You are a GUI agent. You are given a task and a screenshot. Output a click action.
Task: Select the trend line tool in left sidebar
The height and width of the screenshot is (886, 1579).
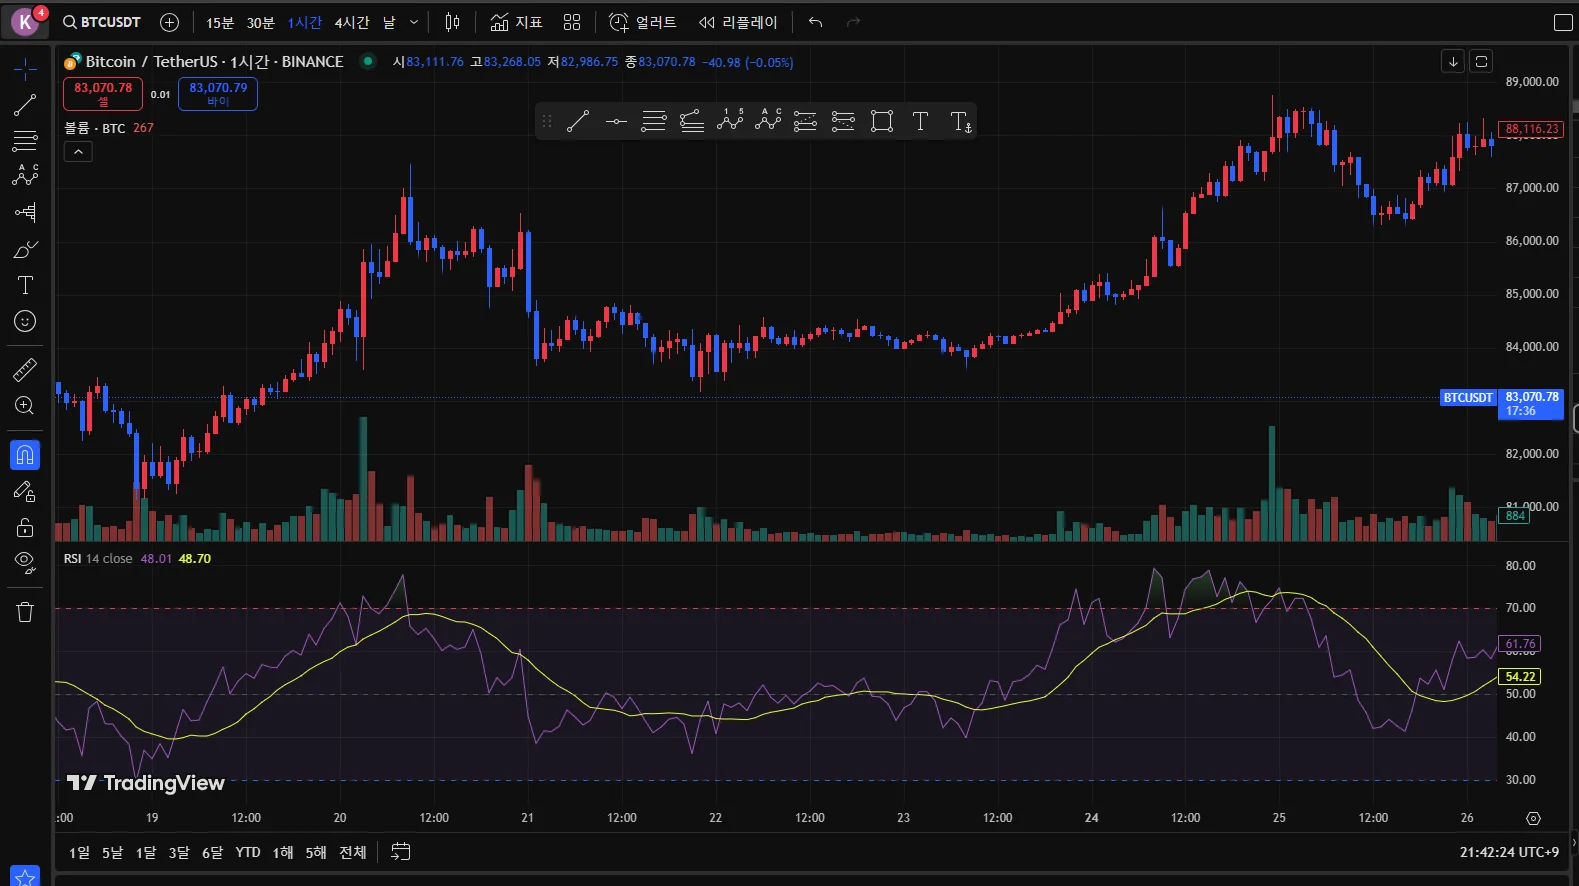(x=25, y=105)
